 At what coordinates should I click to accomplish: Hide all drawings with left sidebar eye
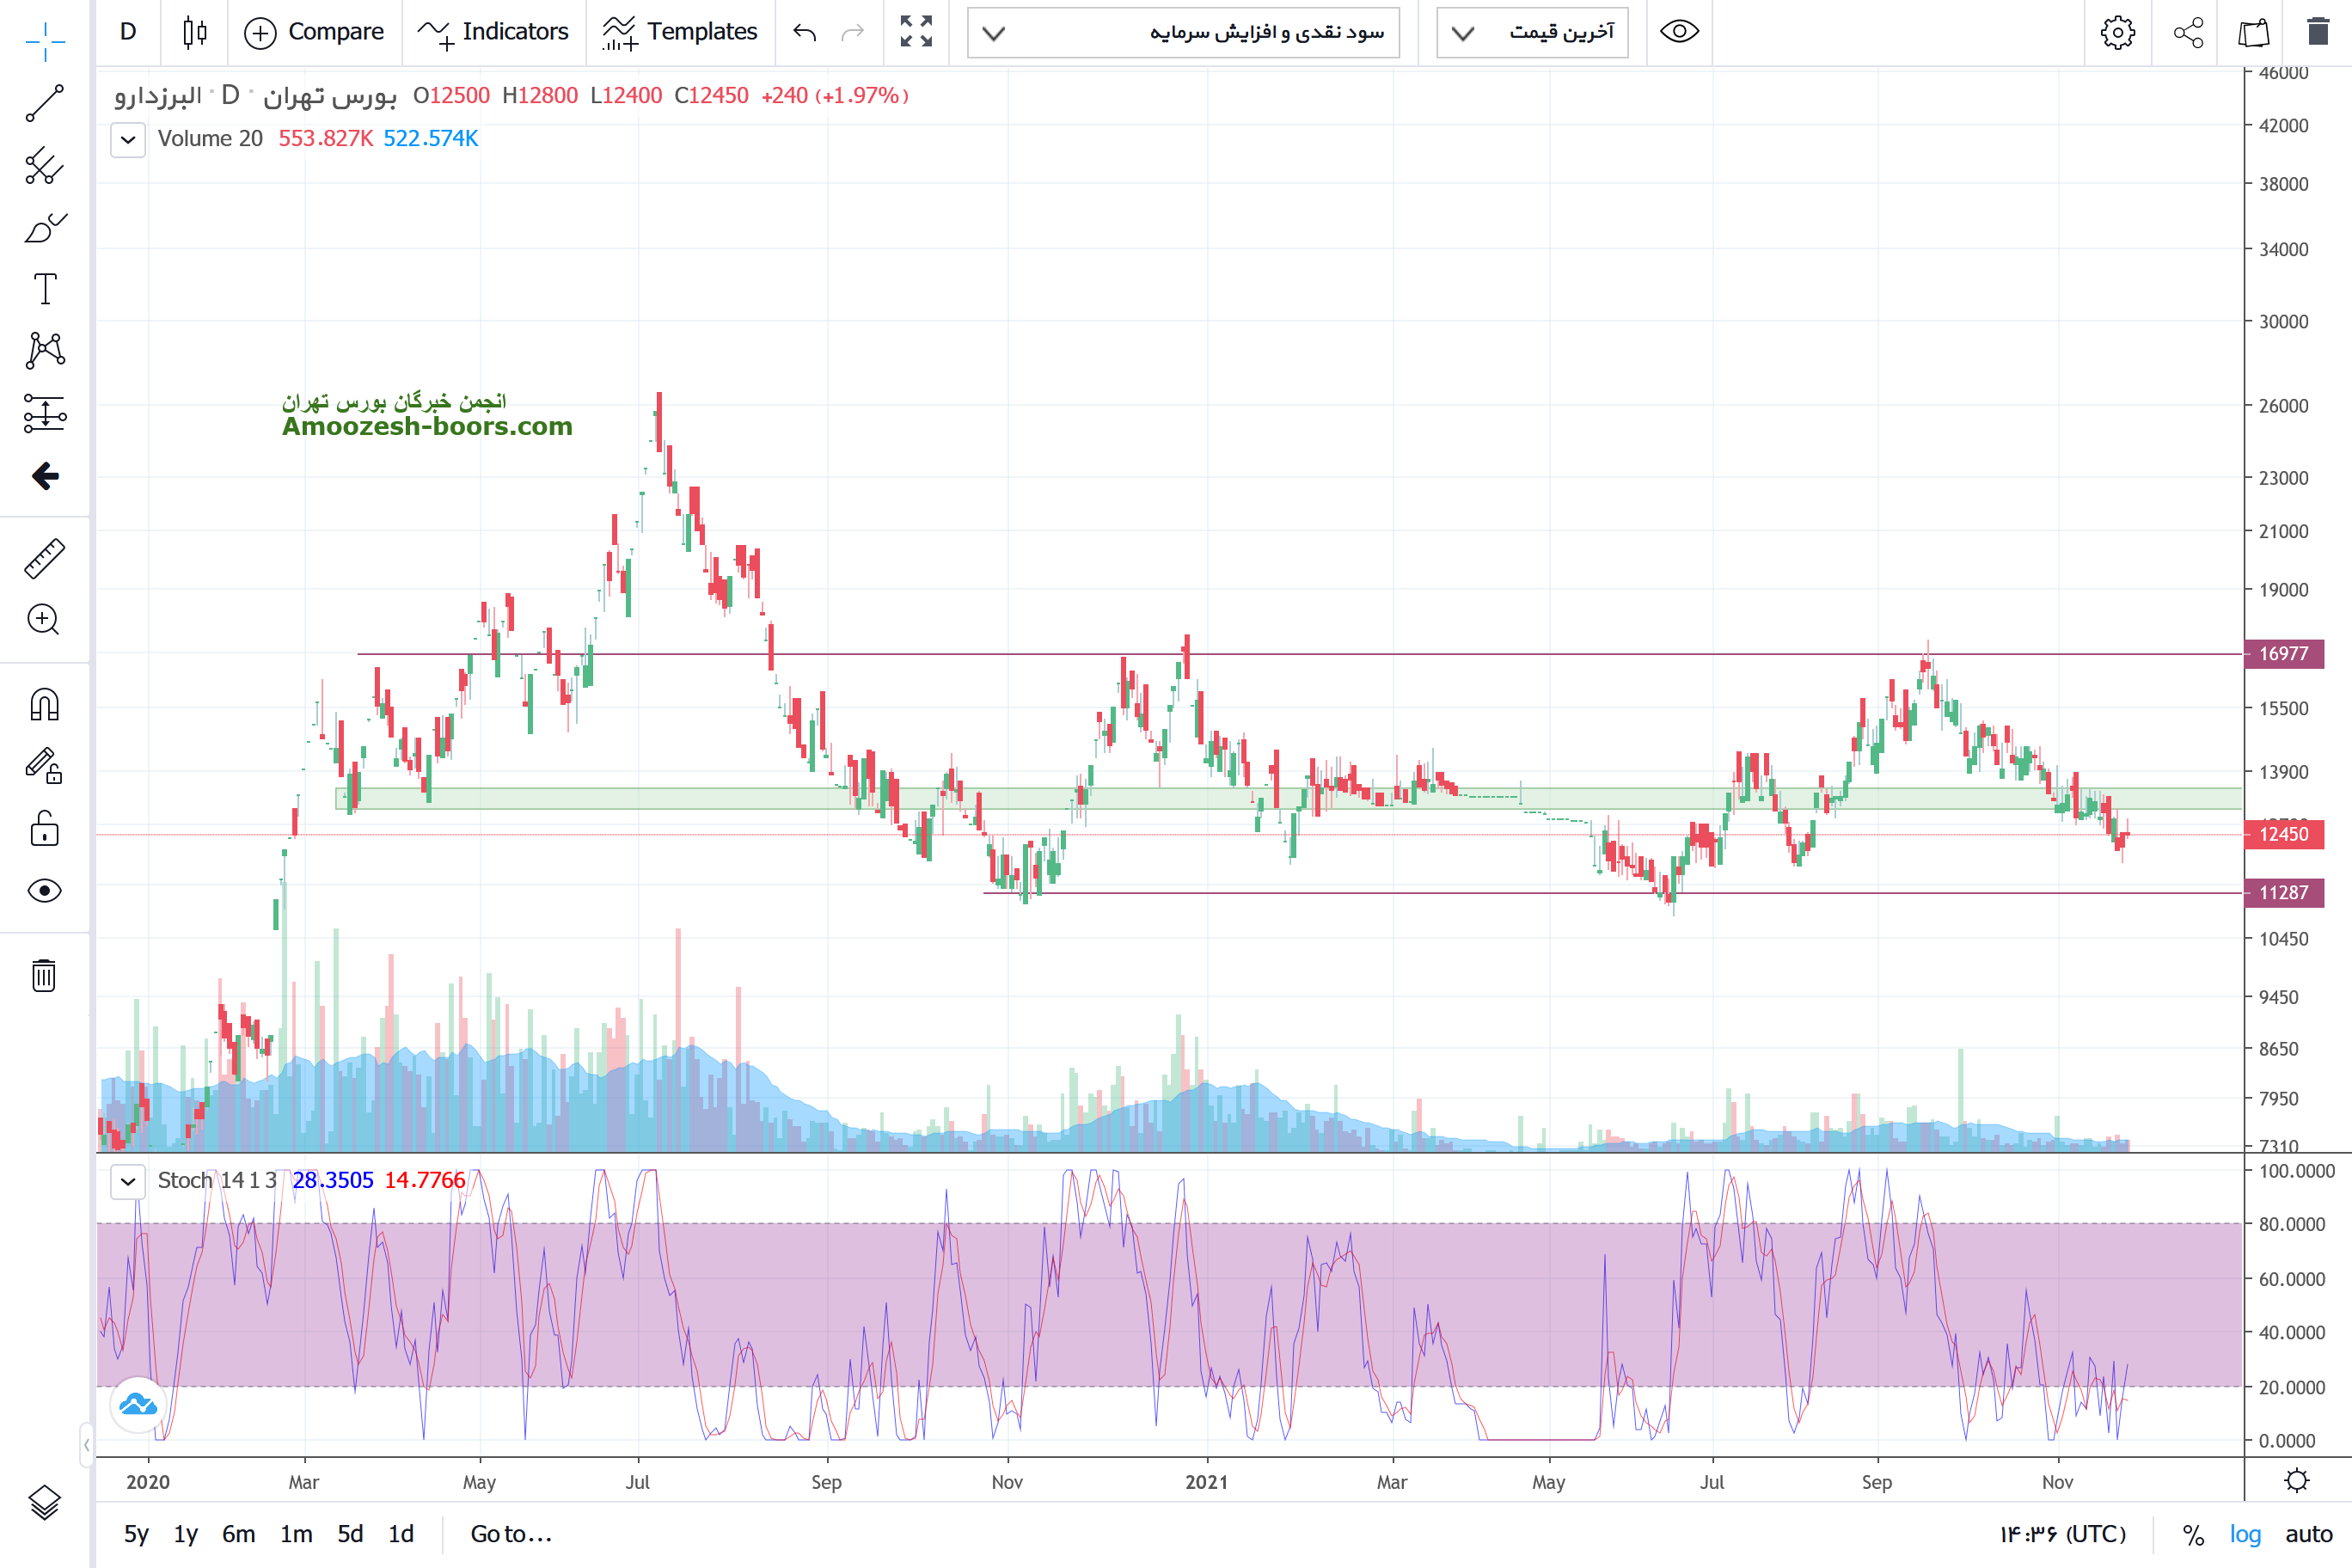pyautogui.click(x=45, y=890)
